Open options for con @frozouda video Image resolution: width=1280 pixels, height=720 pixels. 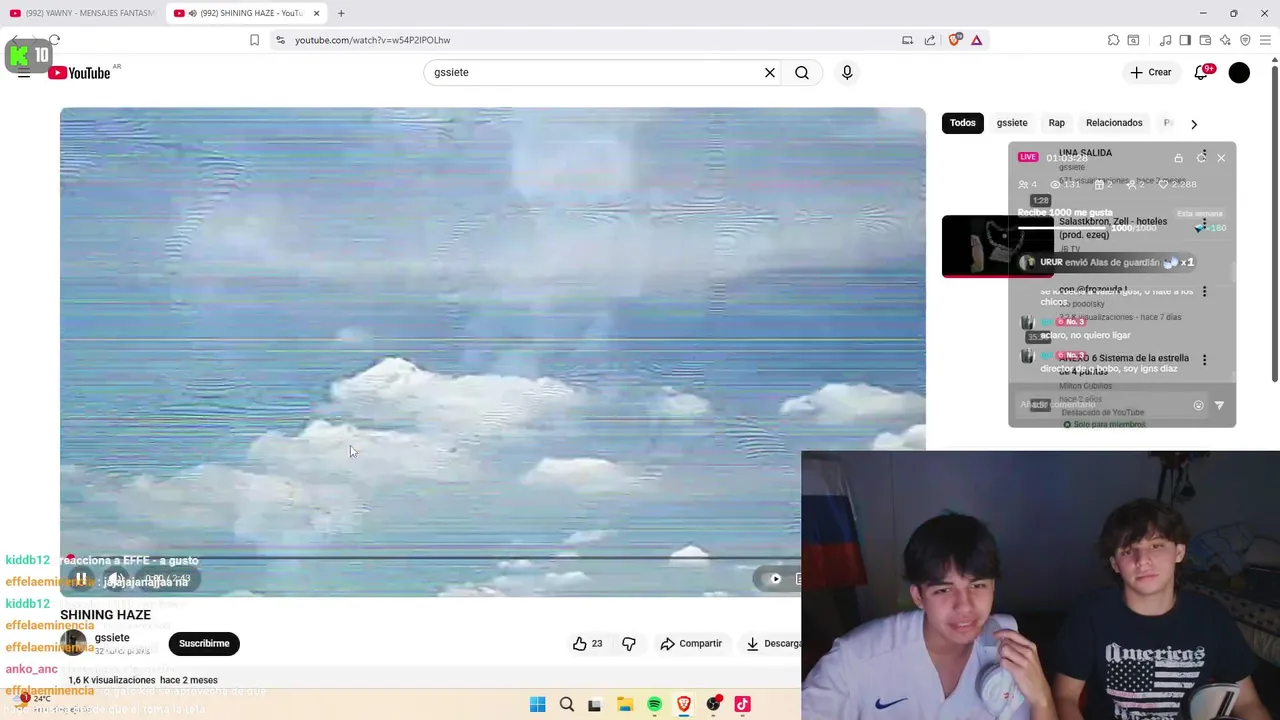point(1204,291)
